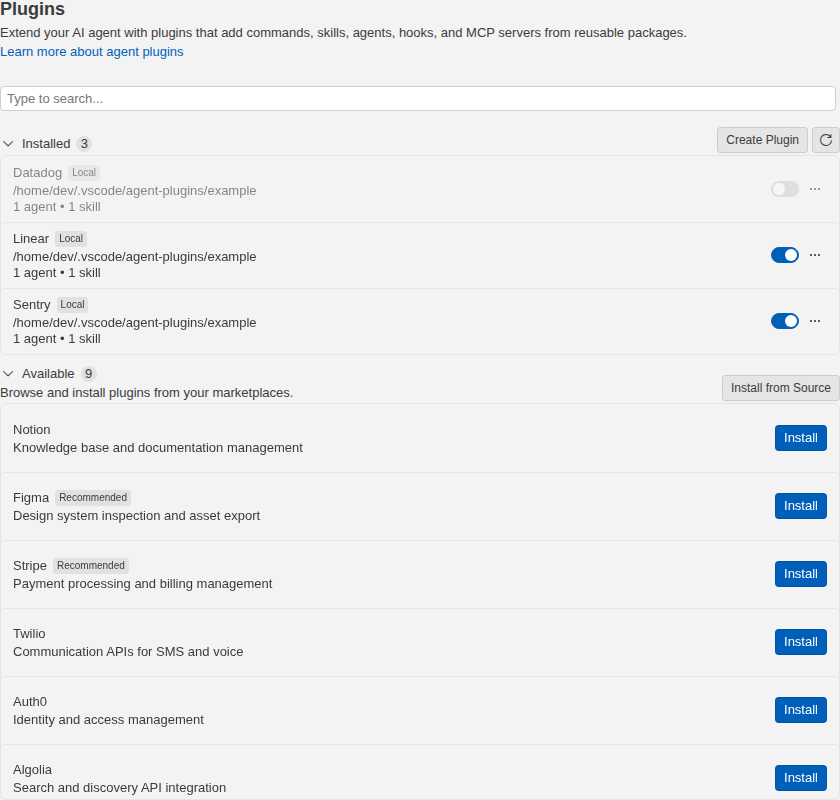Select the Auth0 plugin title

[x=30, y=702]
